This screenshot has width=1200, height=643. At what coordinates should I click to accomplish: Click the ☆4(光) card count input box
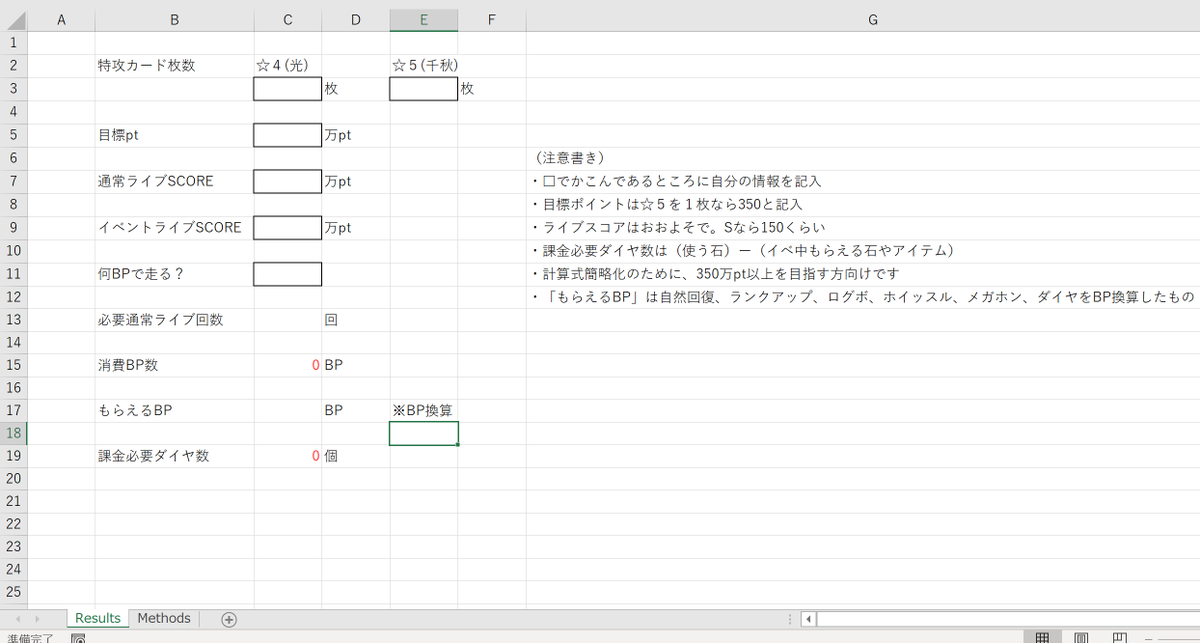[288, 89]
